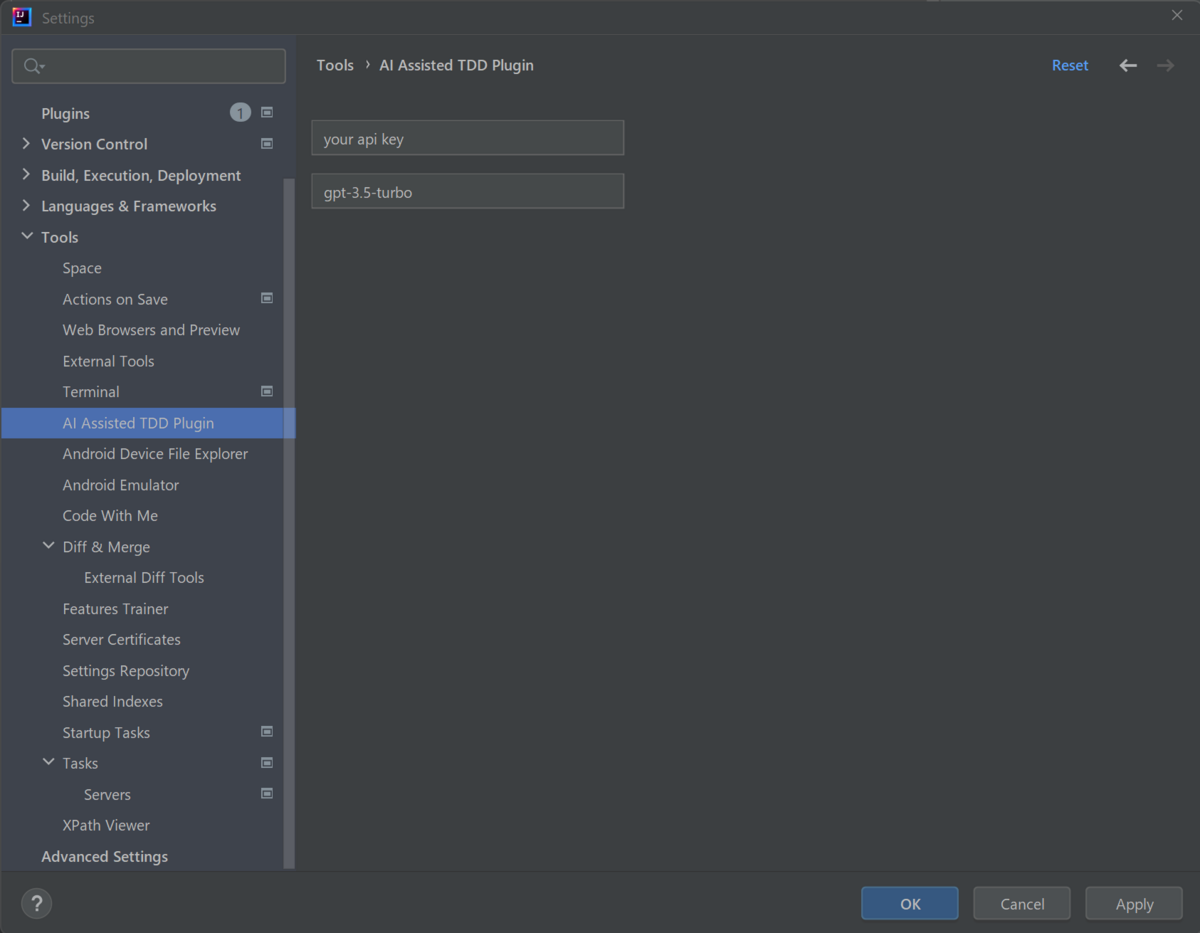The width and height of the screenshot is (1200, 933).
Task: Open Actions on Save settings
Action: 115,299
